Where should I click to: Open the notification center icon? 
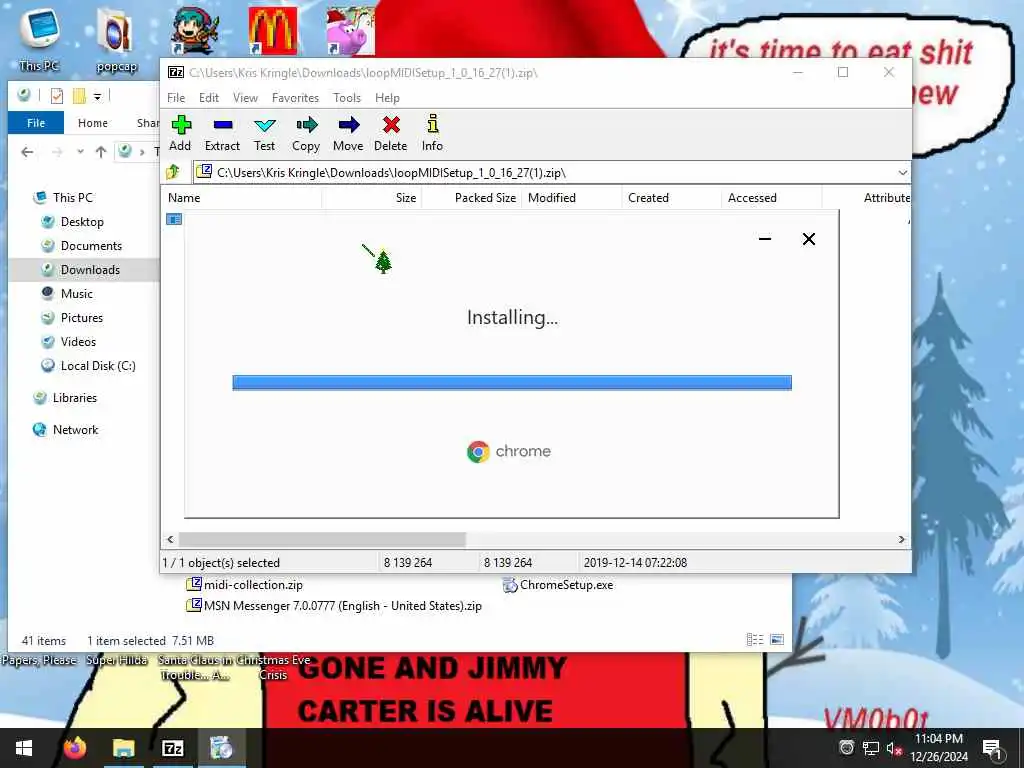tap(993, 748)
